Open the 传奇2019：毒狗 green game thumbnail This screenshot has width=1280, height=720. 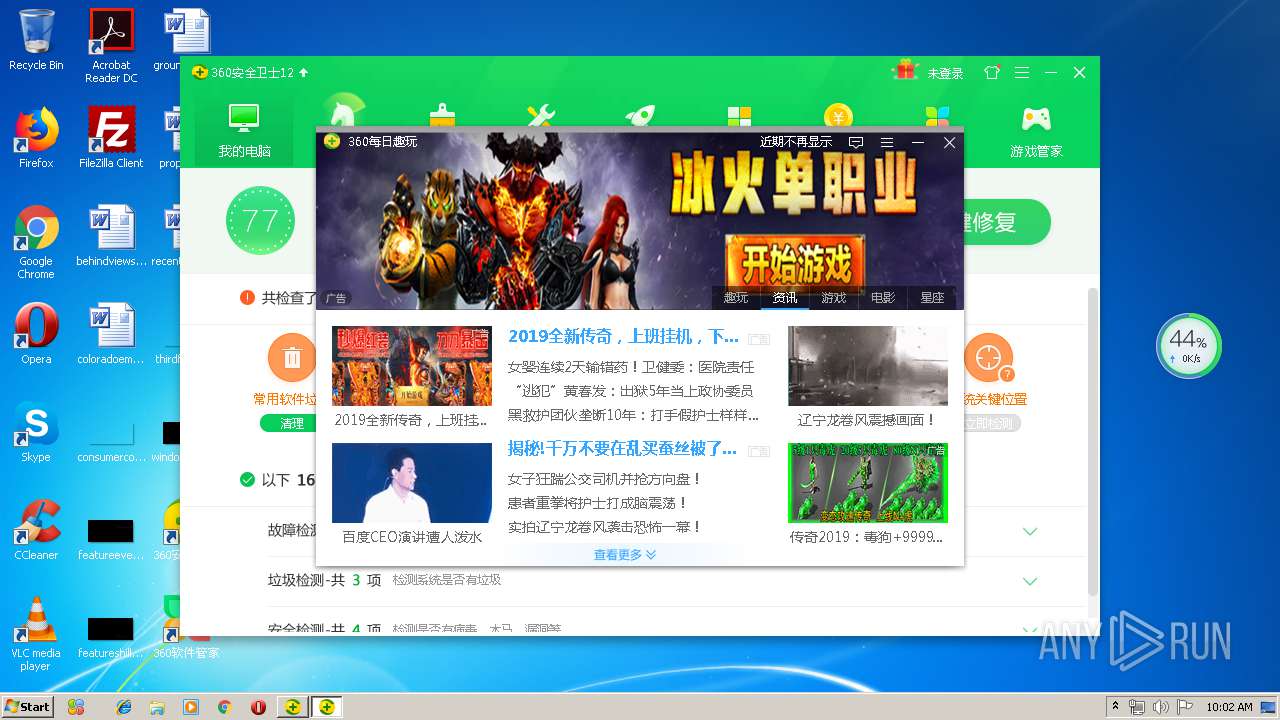point(868,483)
